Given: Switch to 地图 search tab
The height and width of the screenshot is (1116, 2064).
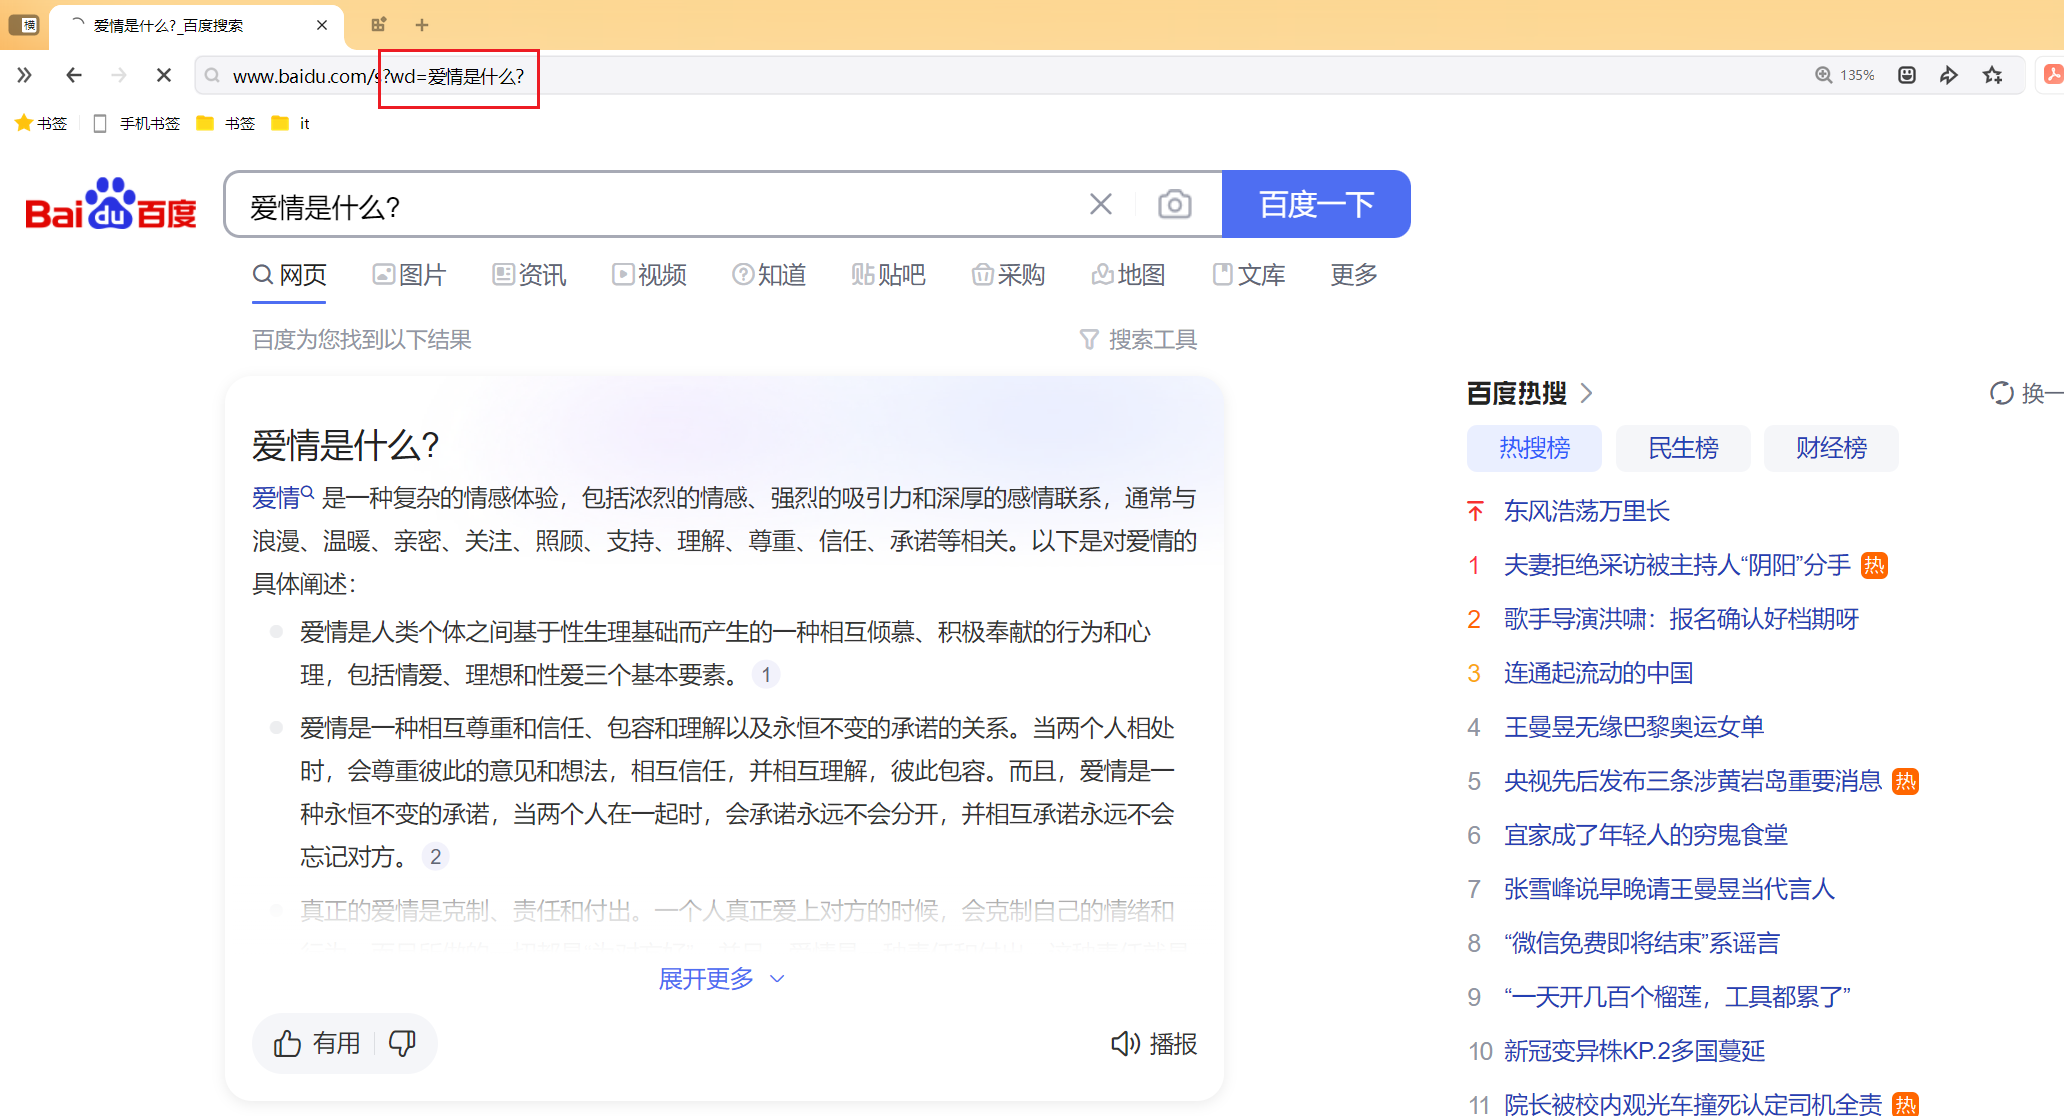Looking at the screenshot, I should click(x=1128, y=274).
